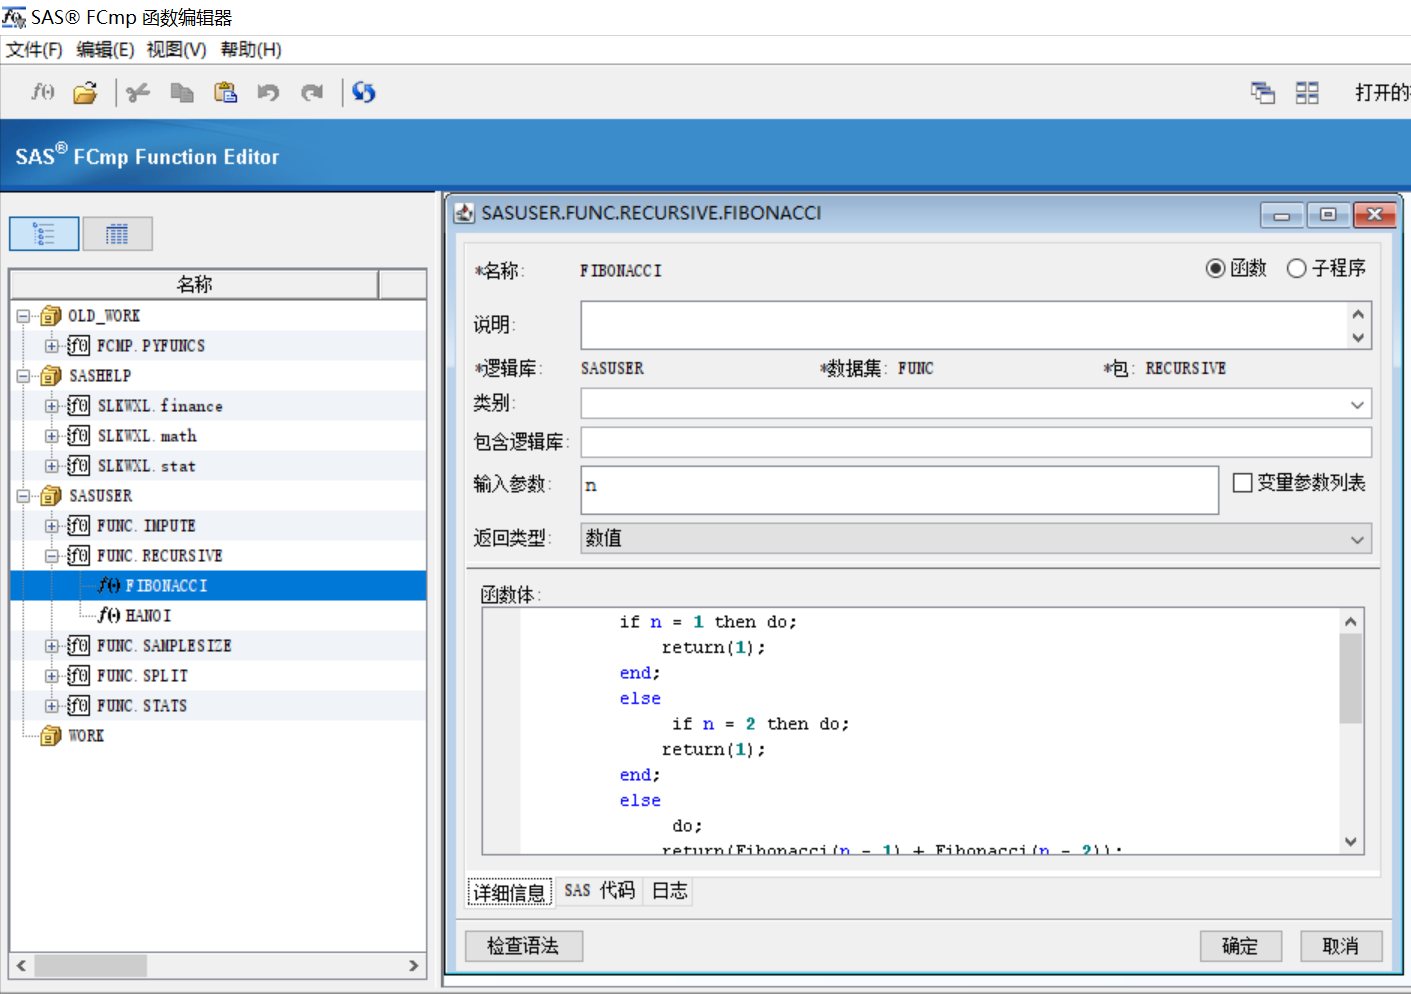Select the OLD_WORK library icon

[x=51, y=316]
